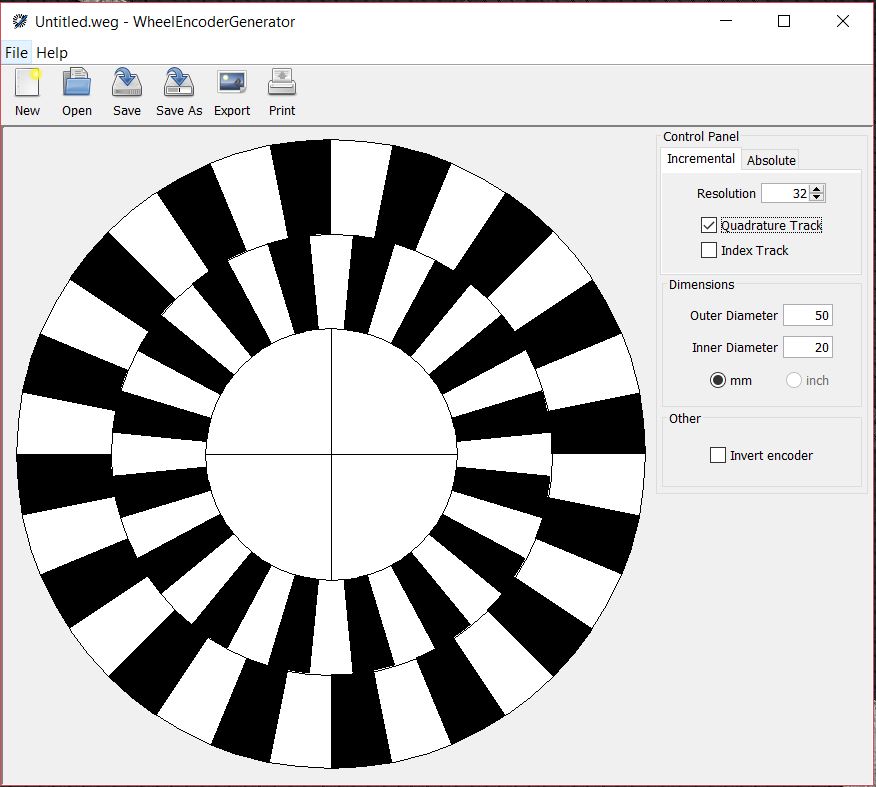Switch to the Absolute tab

pos(771,160)
